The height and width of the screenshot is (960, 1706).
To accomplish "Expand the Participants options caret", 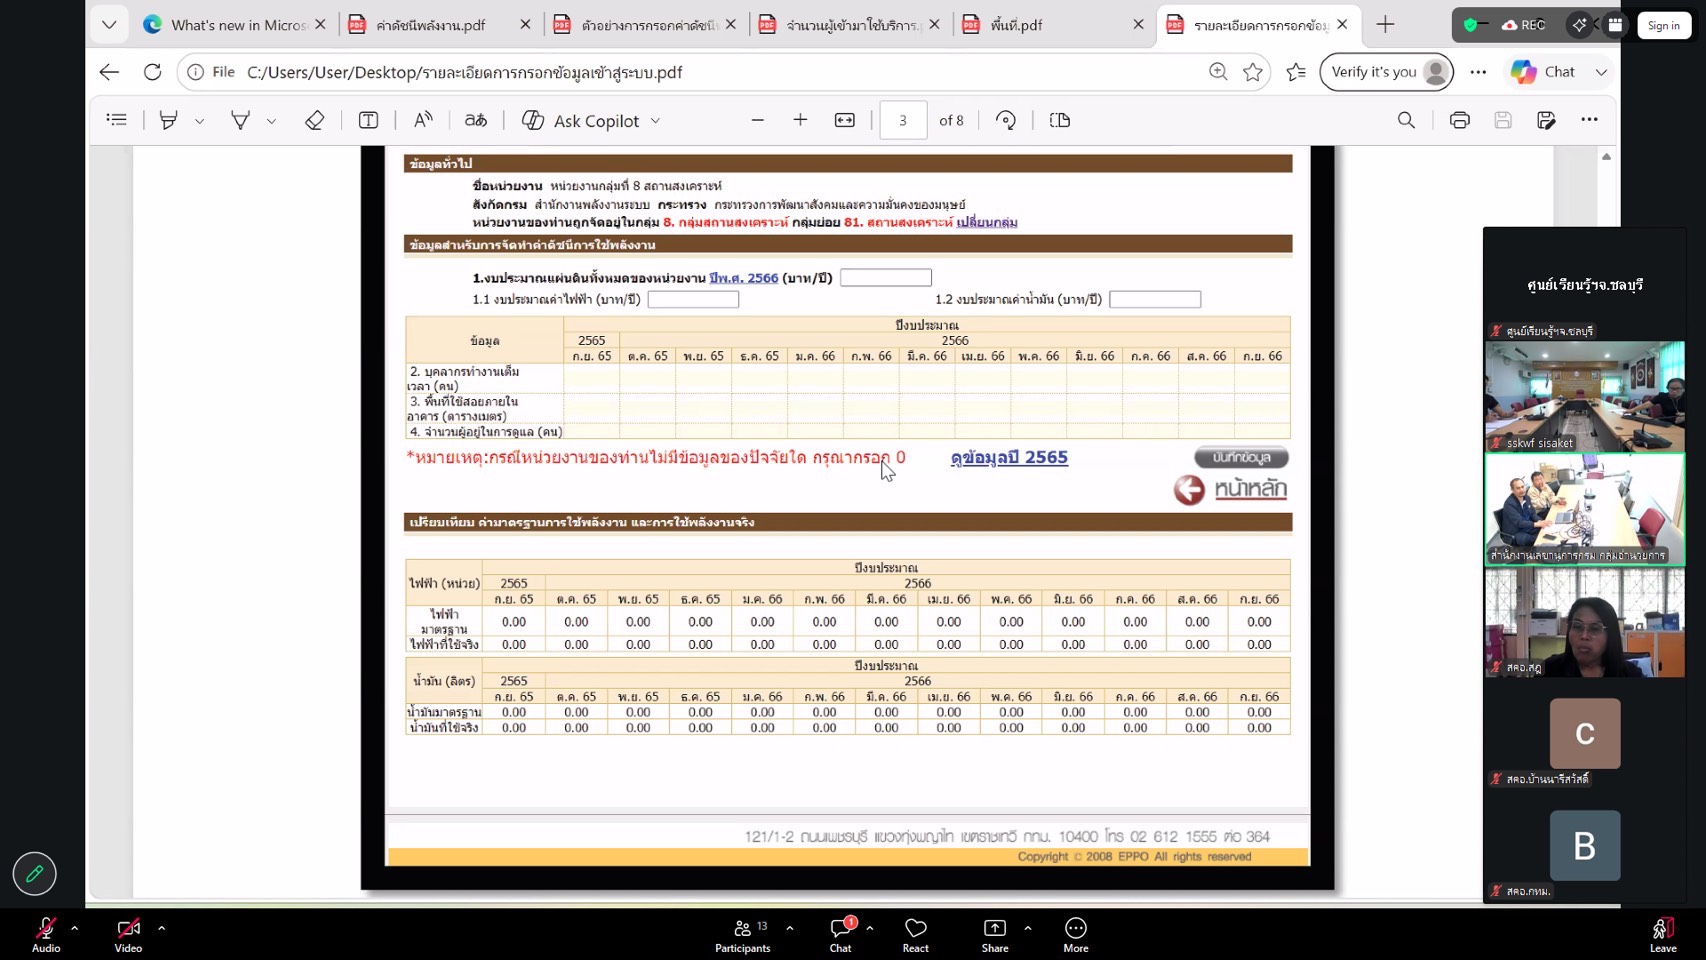I will [790, 928].
